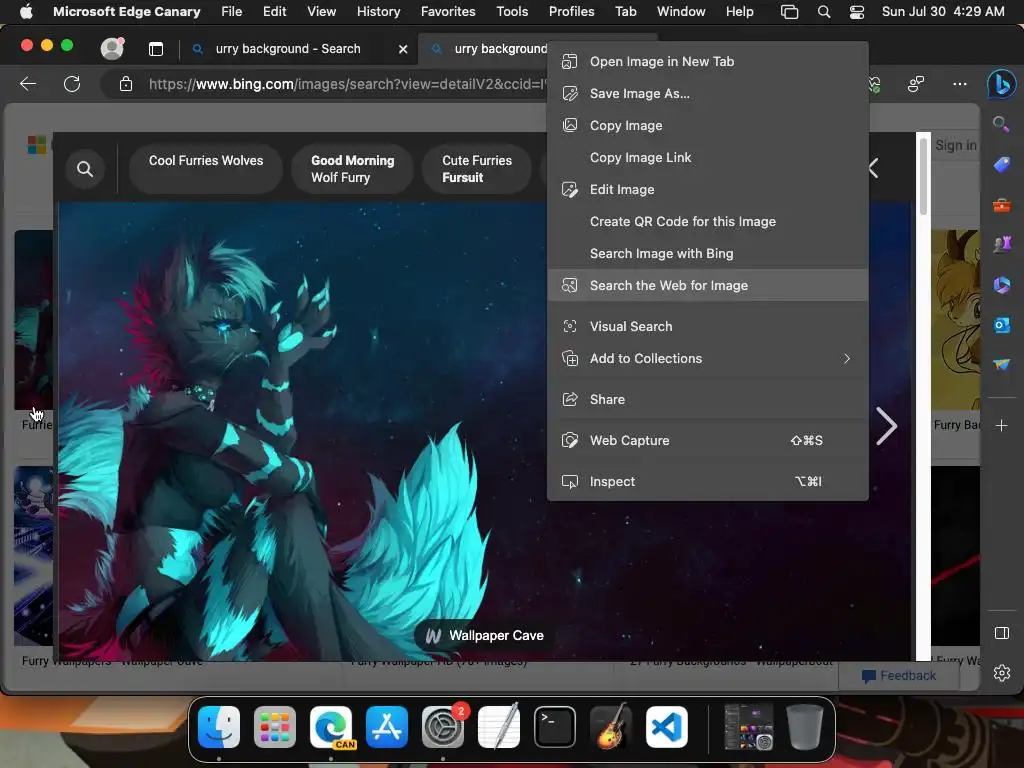Open the sidebar Outlook icon
Screen dimensions: 1024x768
(1001, 325)
